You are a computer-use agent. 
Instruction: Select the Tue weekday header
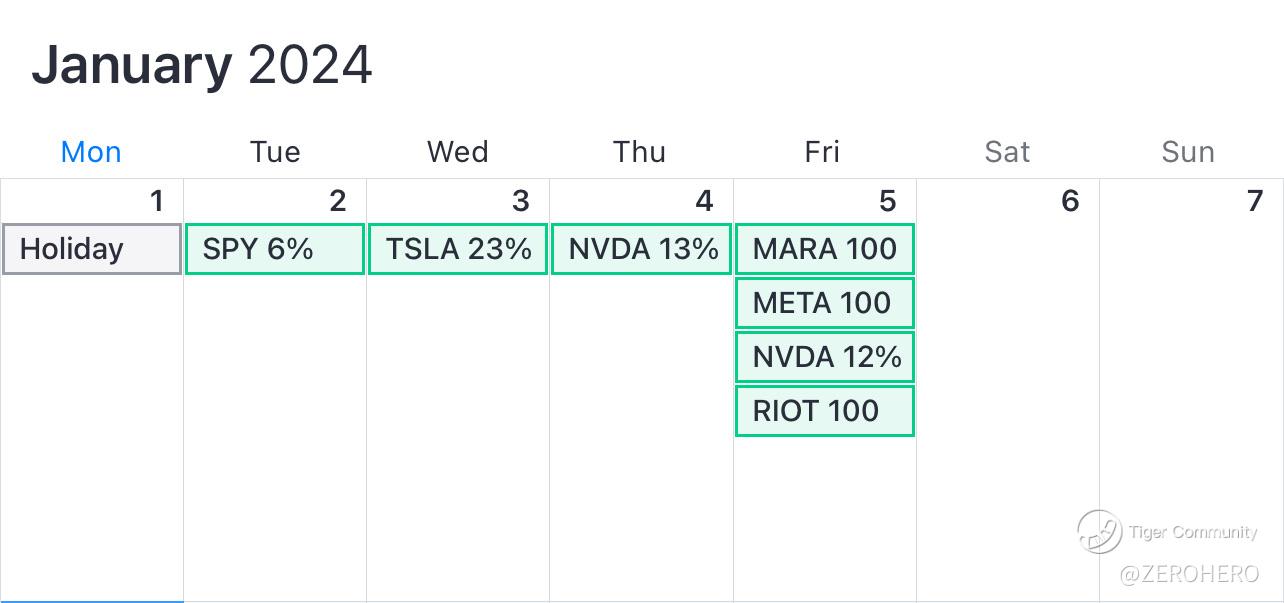click(275, 152)
